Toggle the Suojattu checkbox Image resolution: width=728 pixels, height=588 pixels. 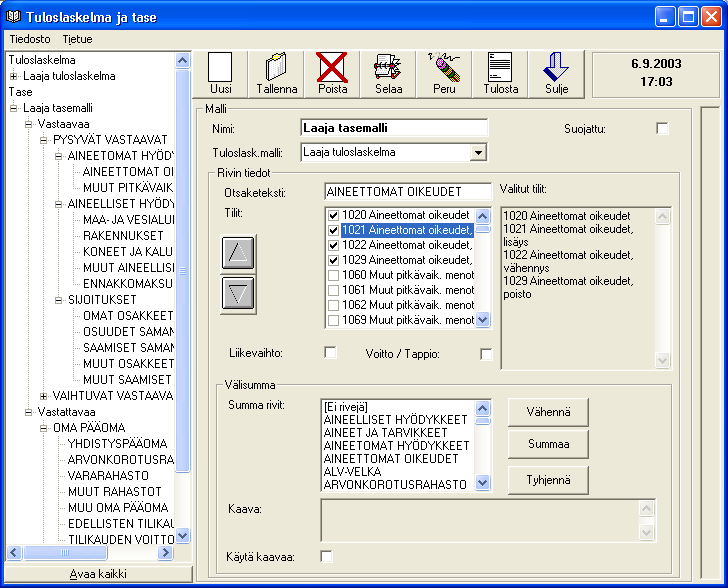[x=663, y=128]
